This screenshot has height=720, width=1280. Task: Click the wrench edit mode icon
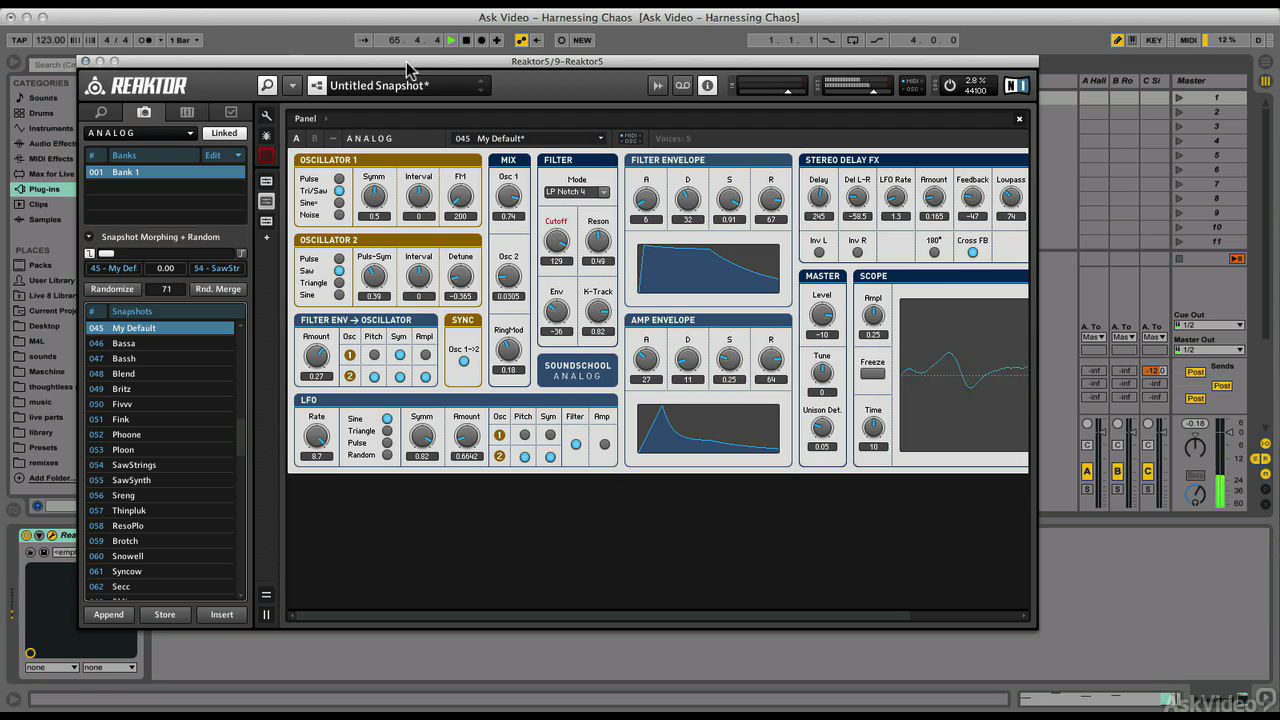point(266,117)
